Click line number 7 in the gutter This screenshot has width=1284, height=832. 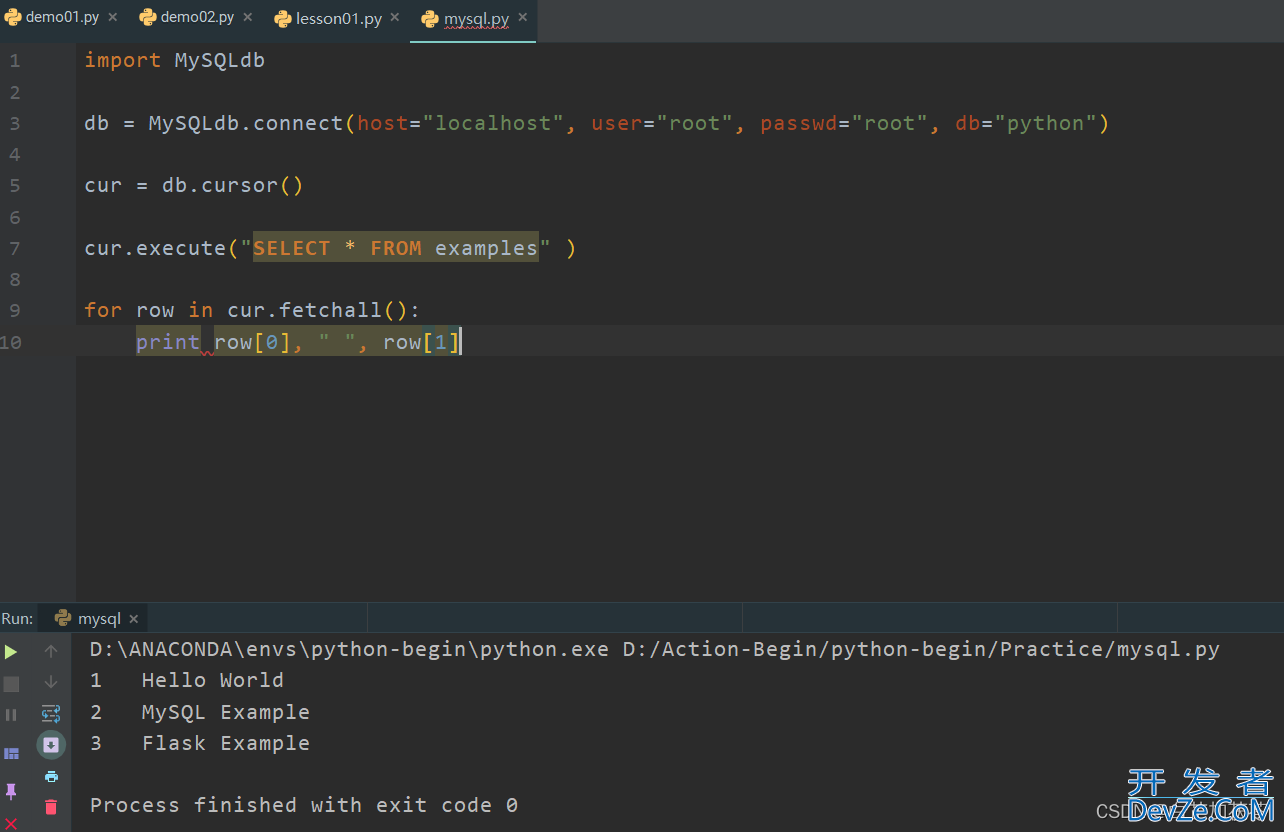coord(14,248)
